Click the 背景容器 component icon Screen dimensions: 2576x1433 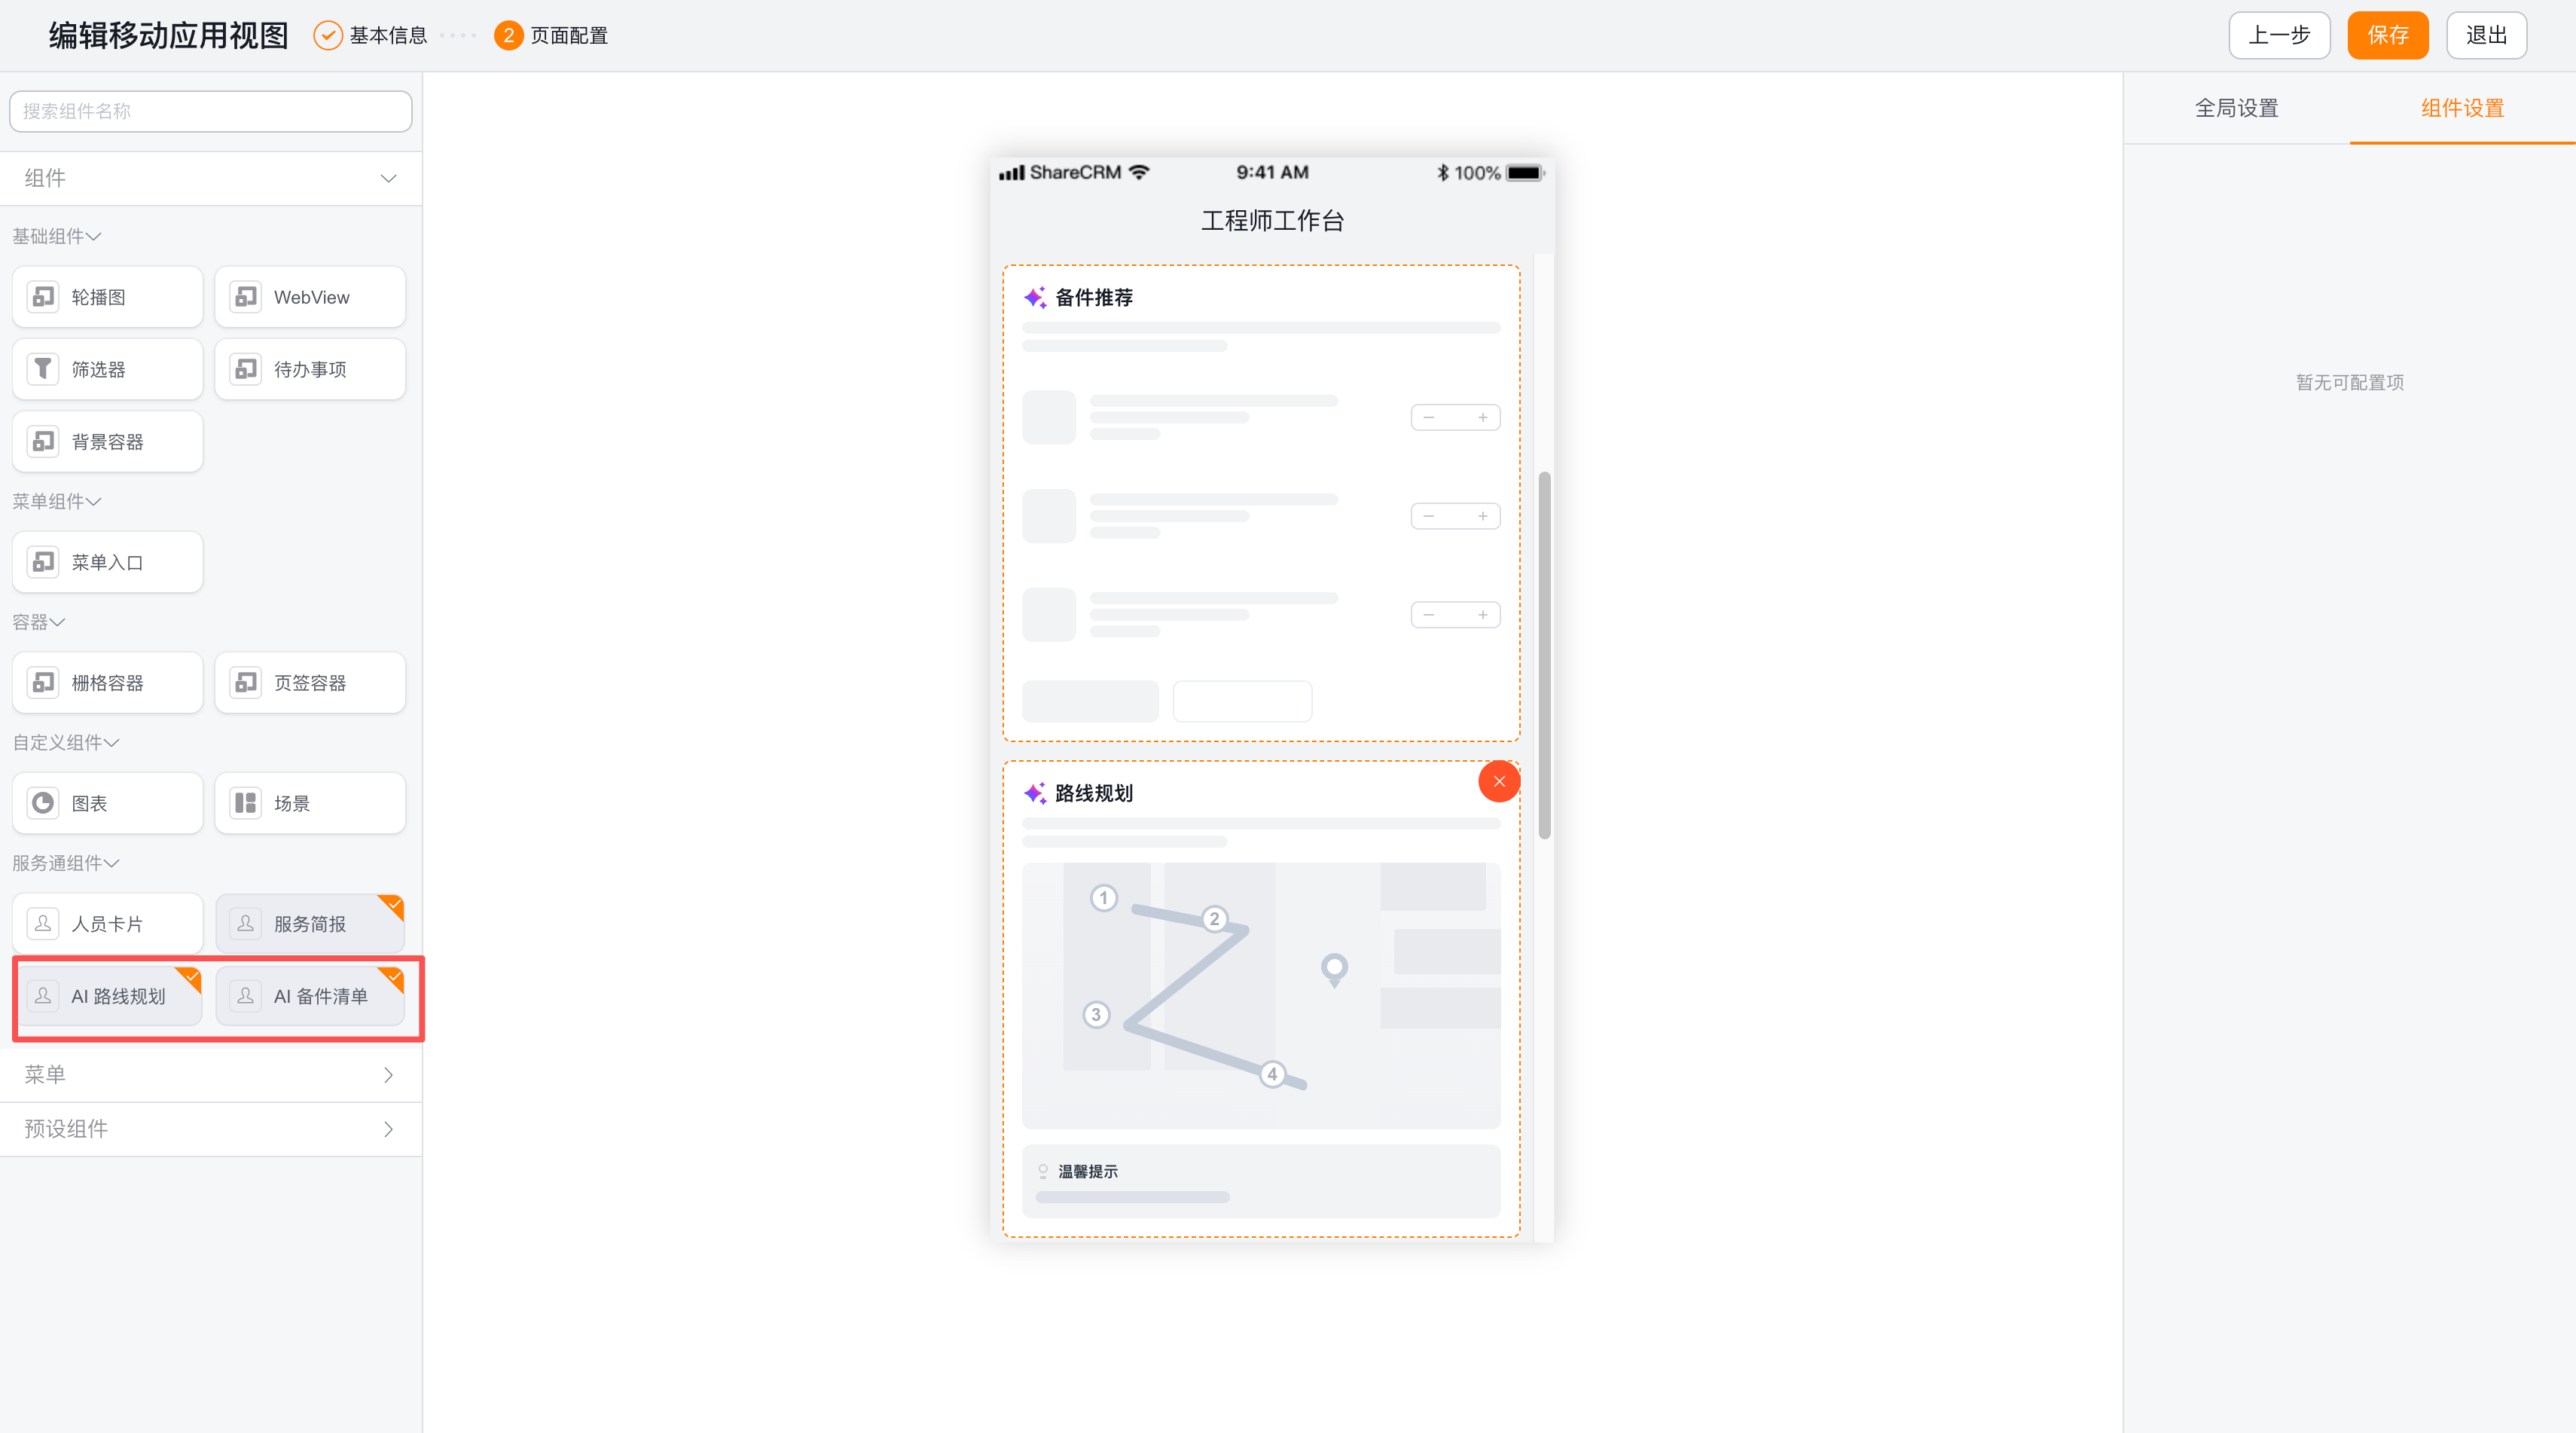coord(43,441)
